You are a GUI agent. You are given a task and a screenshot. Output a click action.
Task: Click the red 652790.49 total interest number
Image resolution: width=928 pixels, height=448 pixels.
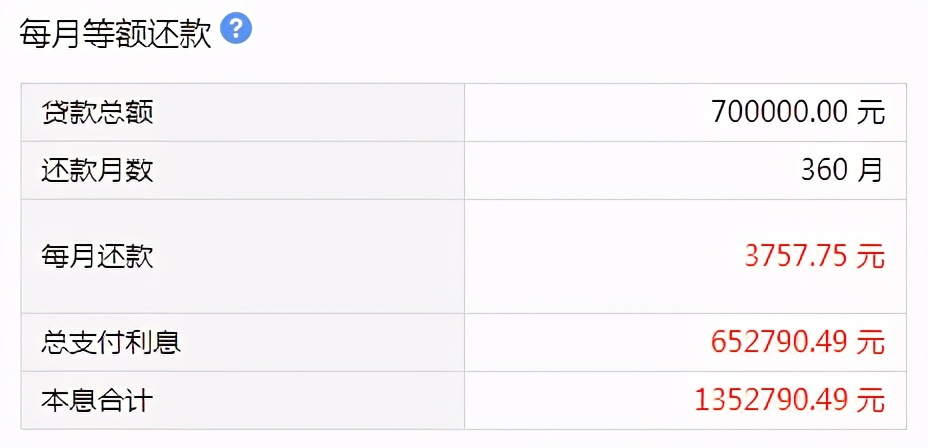coord(780,342)
